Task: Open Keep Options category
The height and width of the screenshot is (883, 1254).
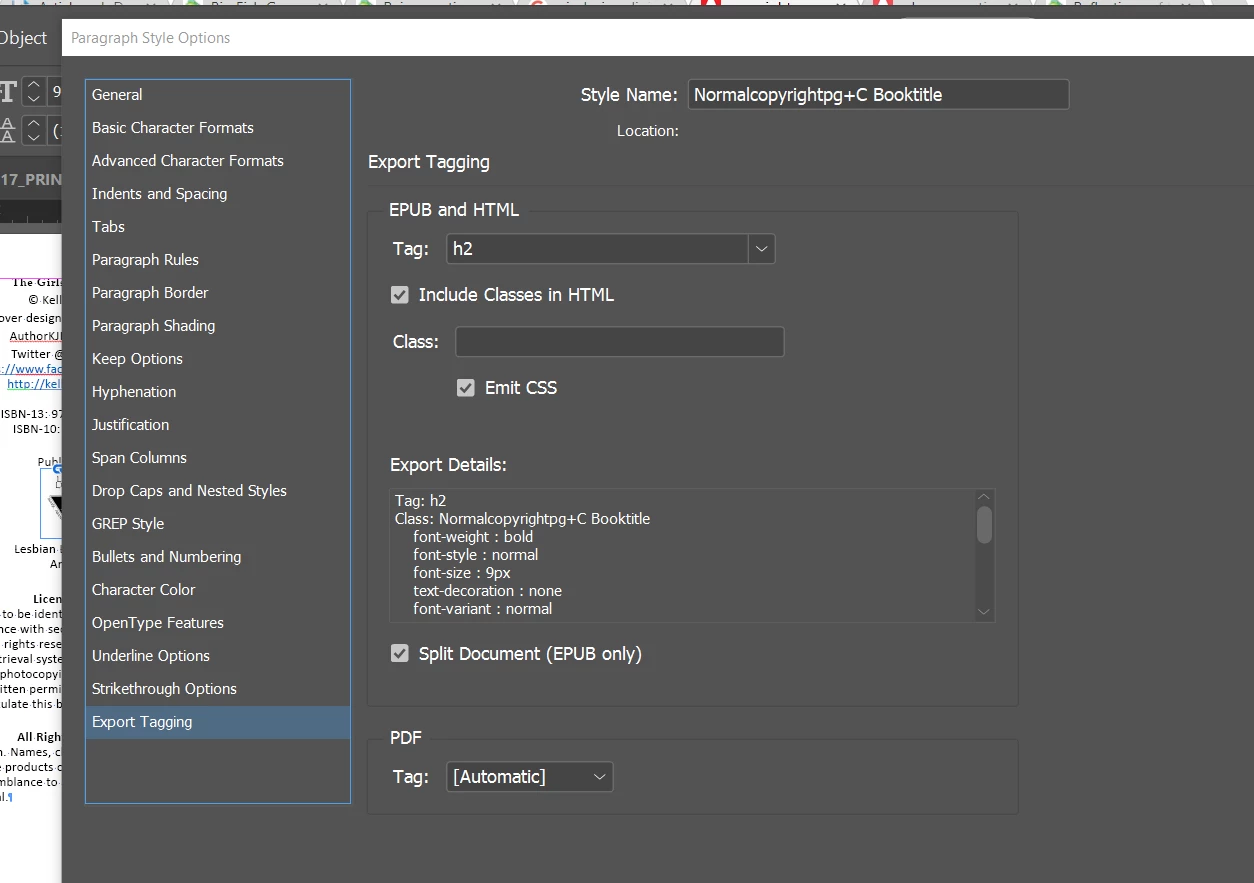Action: [x=218, y=359]
